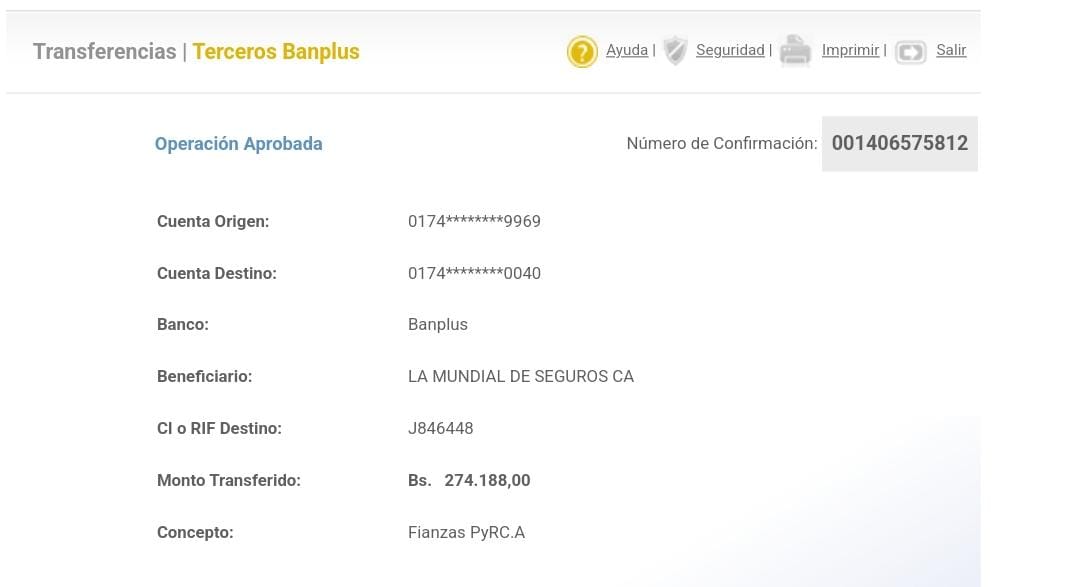Click the Terceros Banplus heading
This screenshot has width=1080, height=587.
tap(276, 52)
